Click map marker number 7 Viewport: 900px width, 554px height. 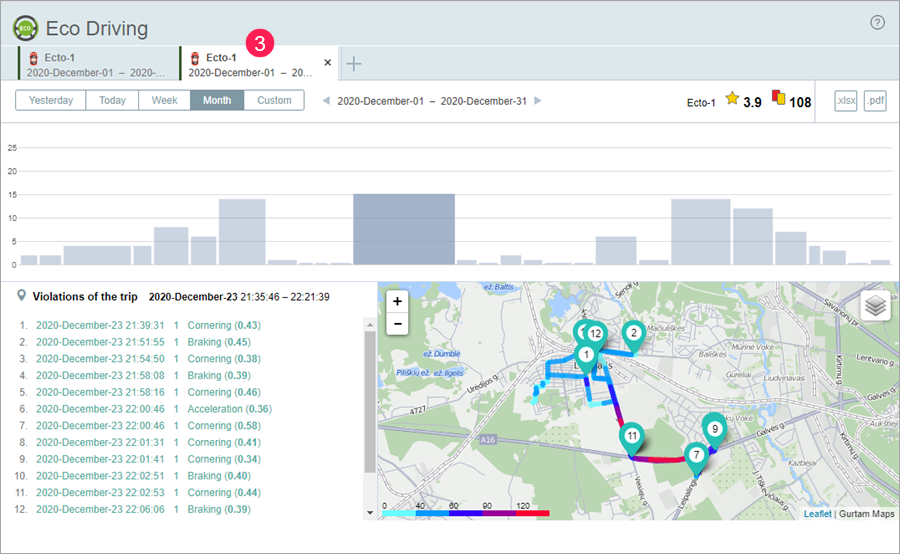click(x=696, y=455)
